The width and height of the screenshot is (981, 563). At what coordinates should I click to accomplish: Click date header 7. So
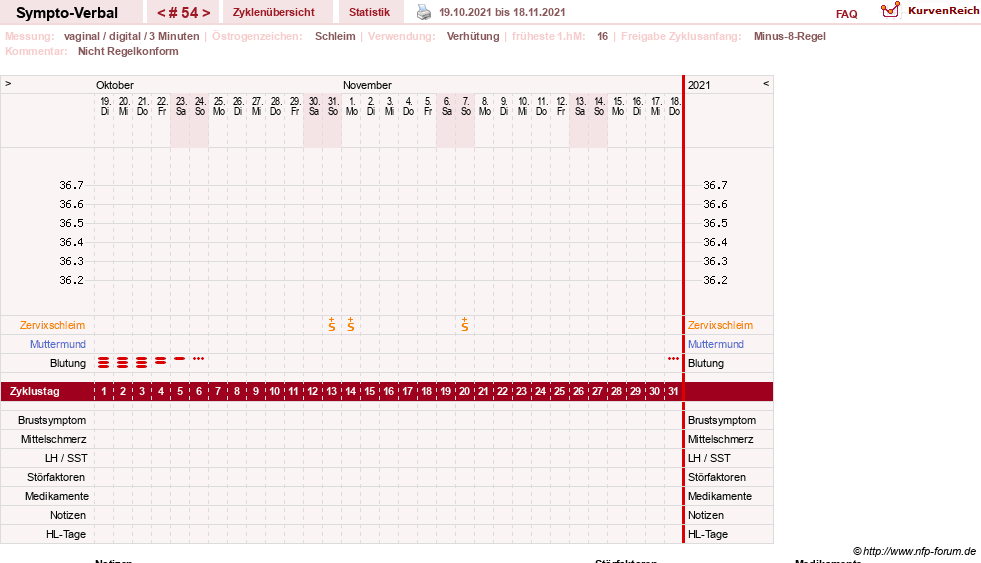[x=465, y=106]
